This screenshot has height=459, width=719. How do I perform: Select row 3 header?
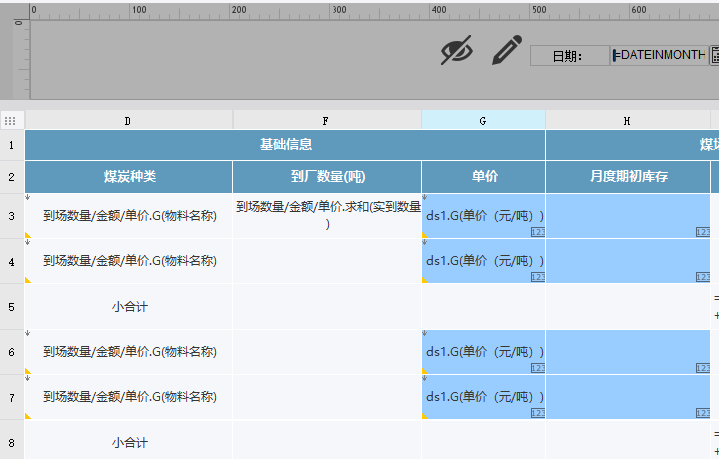point(12,216)
